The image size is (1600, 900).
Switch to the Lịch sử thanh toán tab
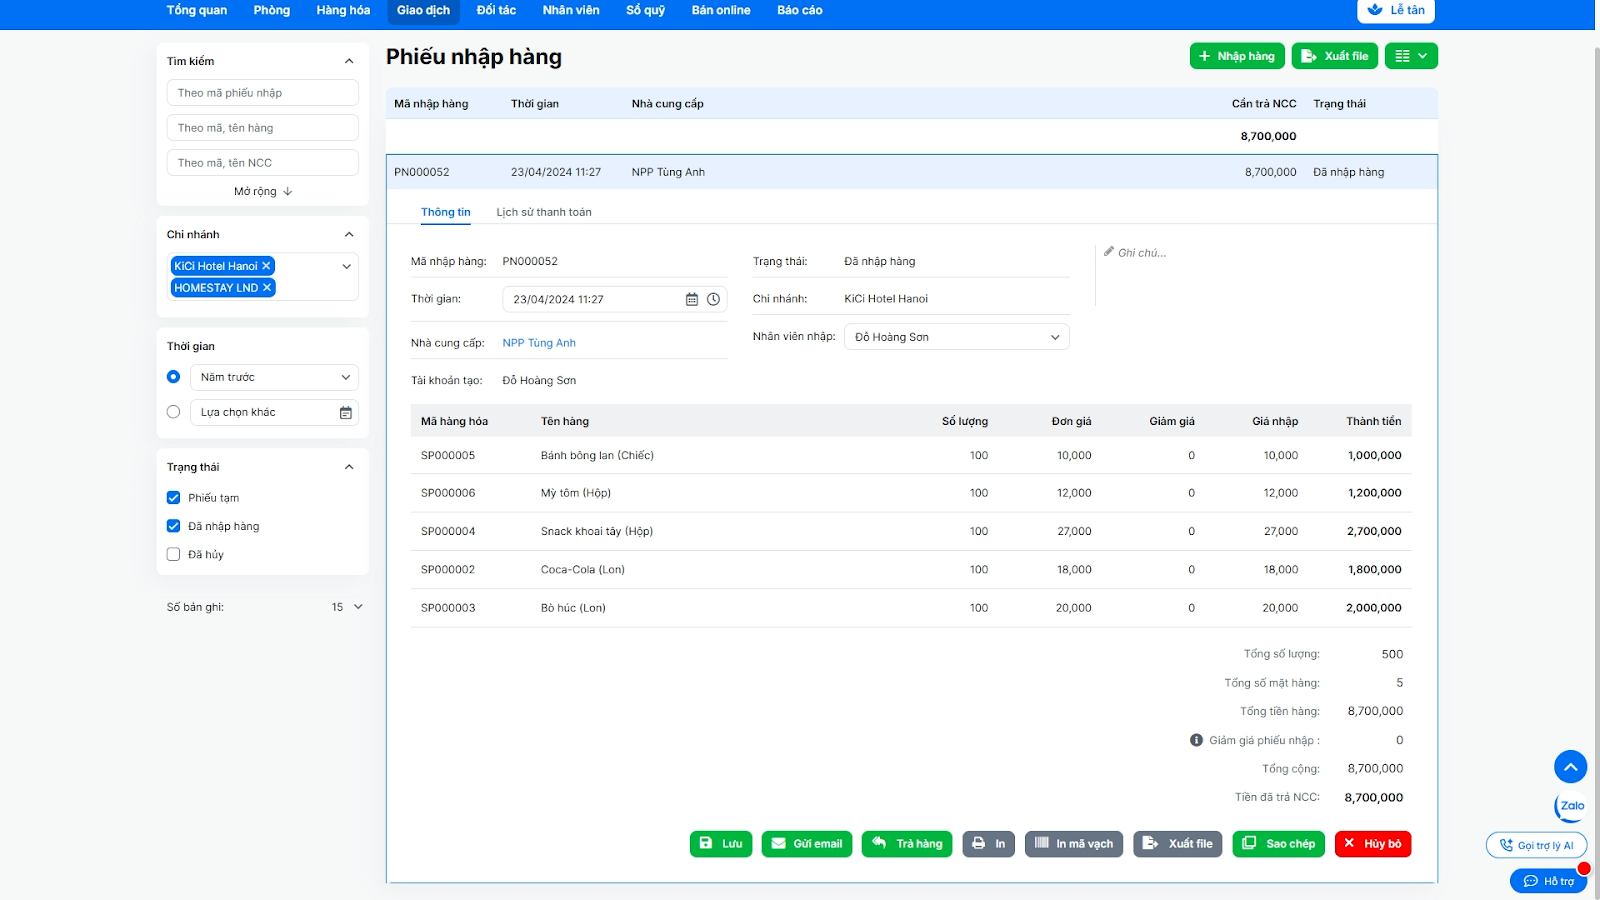click(544, 212)
